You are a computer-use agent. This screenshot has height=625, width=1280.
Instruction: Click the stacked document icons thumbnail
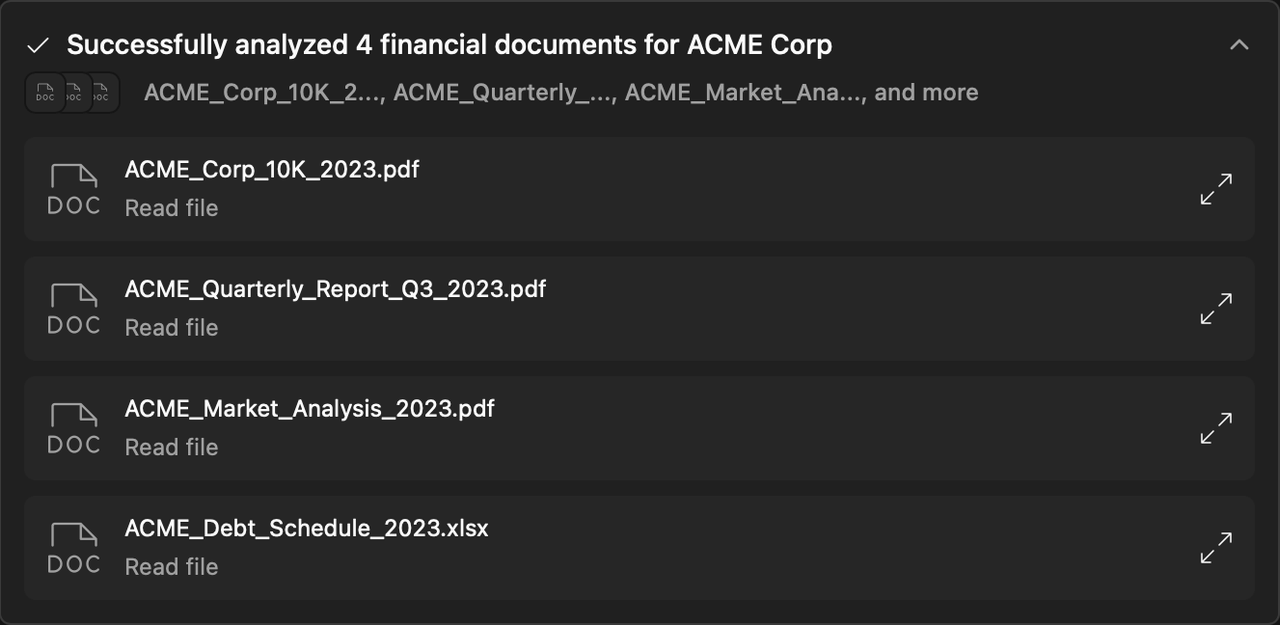[x=72, y=93]
